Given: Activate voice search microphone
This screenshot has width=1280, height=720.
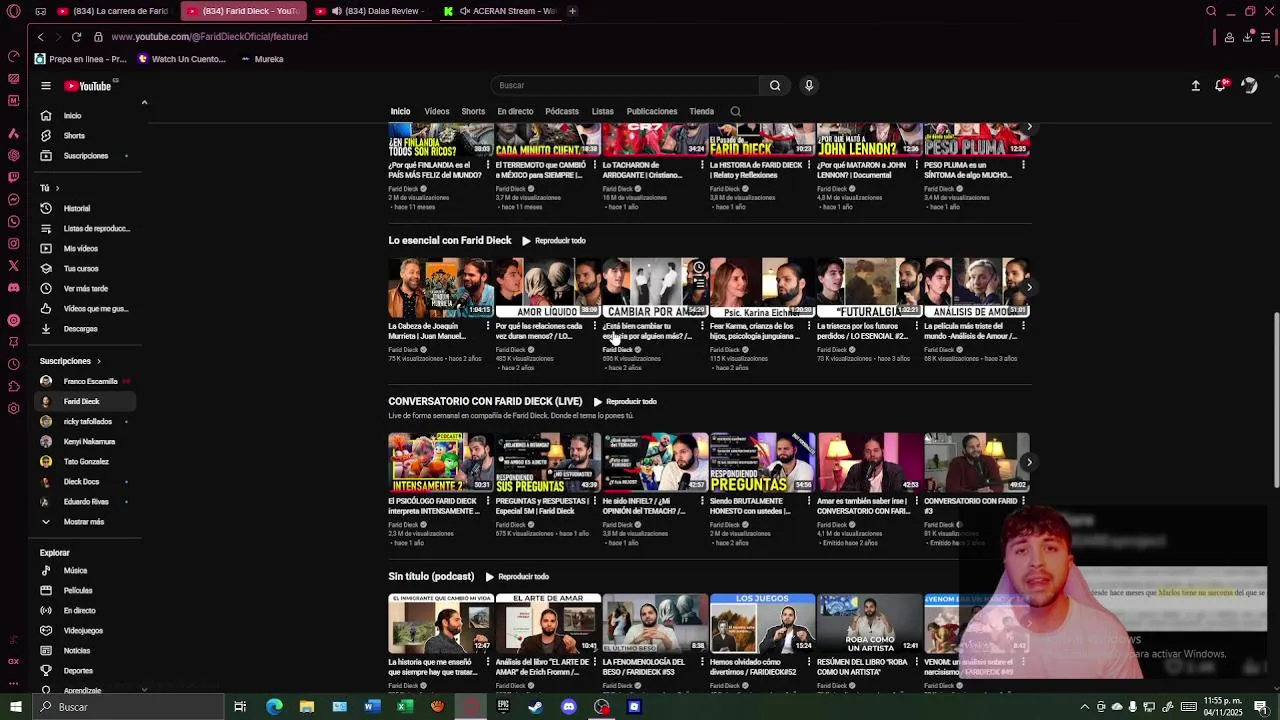Looking at the screenshot, I should (x=809, y=86).
